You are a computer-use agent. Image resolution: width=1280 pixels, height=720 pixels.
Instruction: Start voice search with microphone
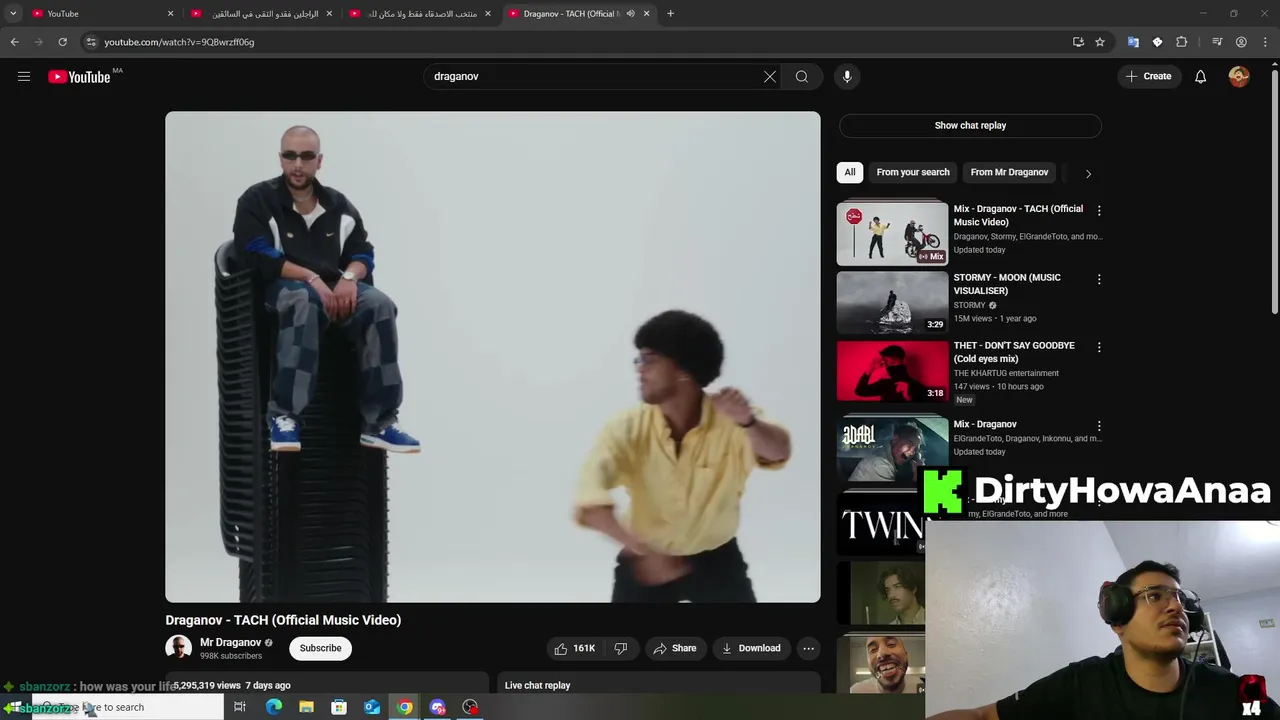pyautogui.click(x=847, y=76)
